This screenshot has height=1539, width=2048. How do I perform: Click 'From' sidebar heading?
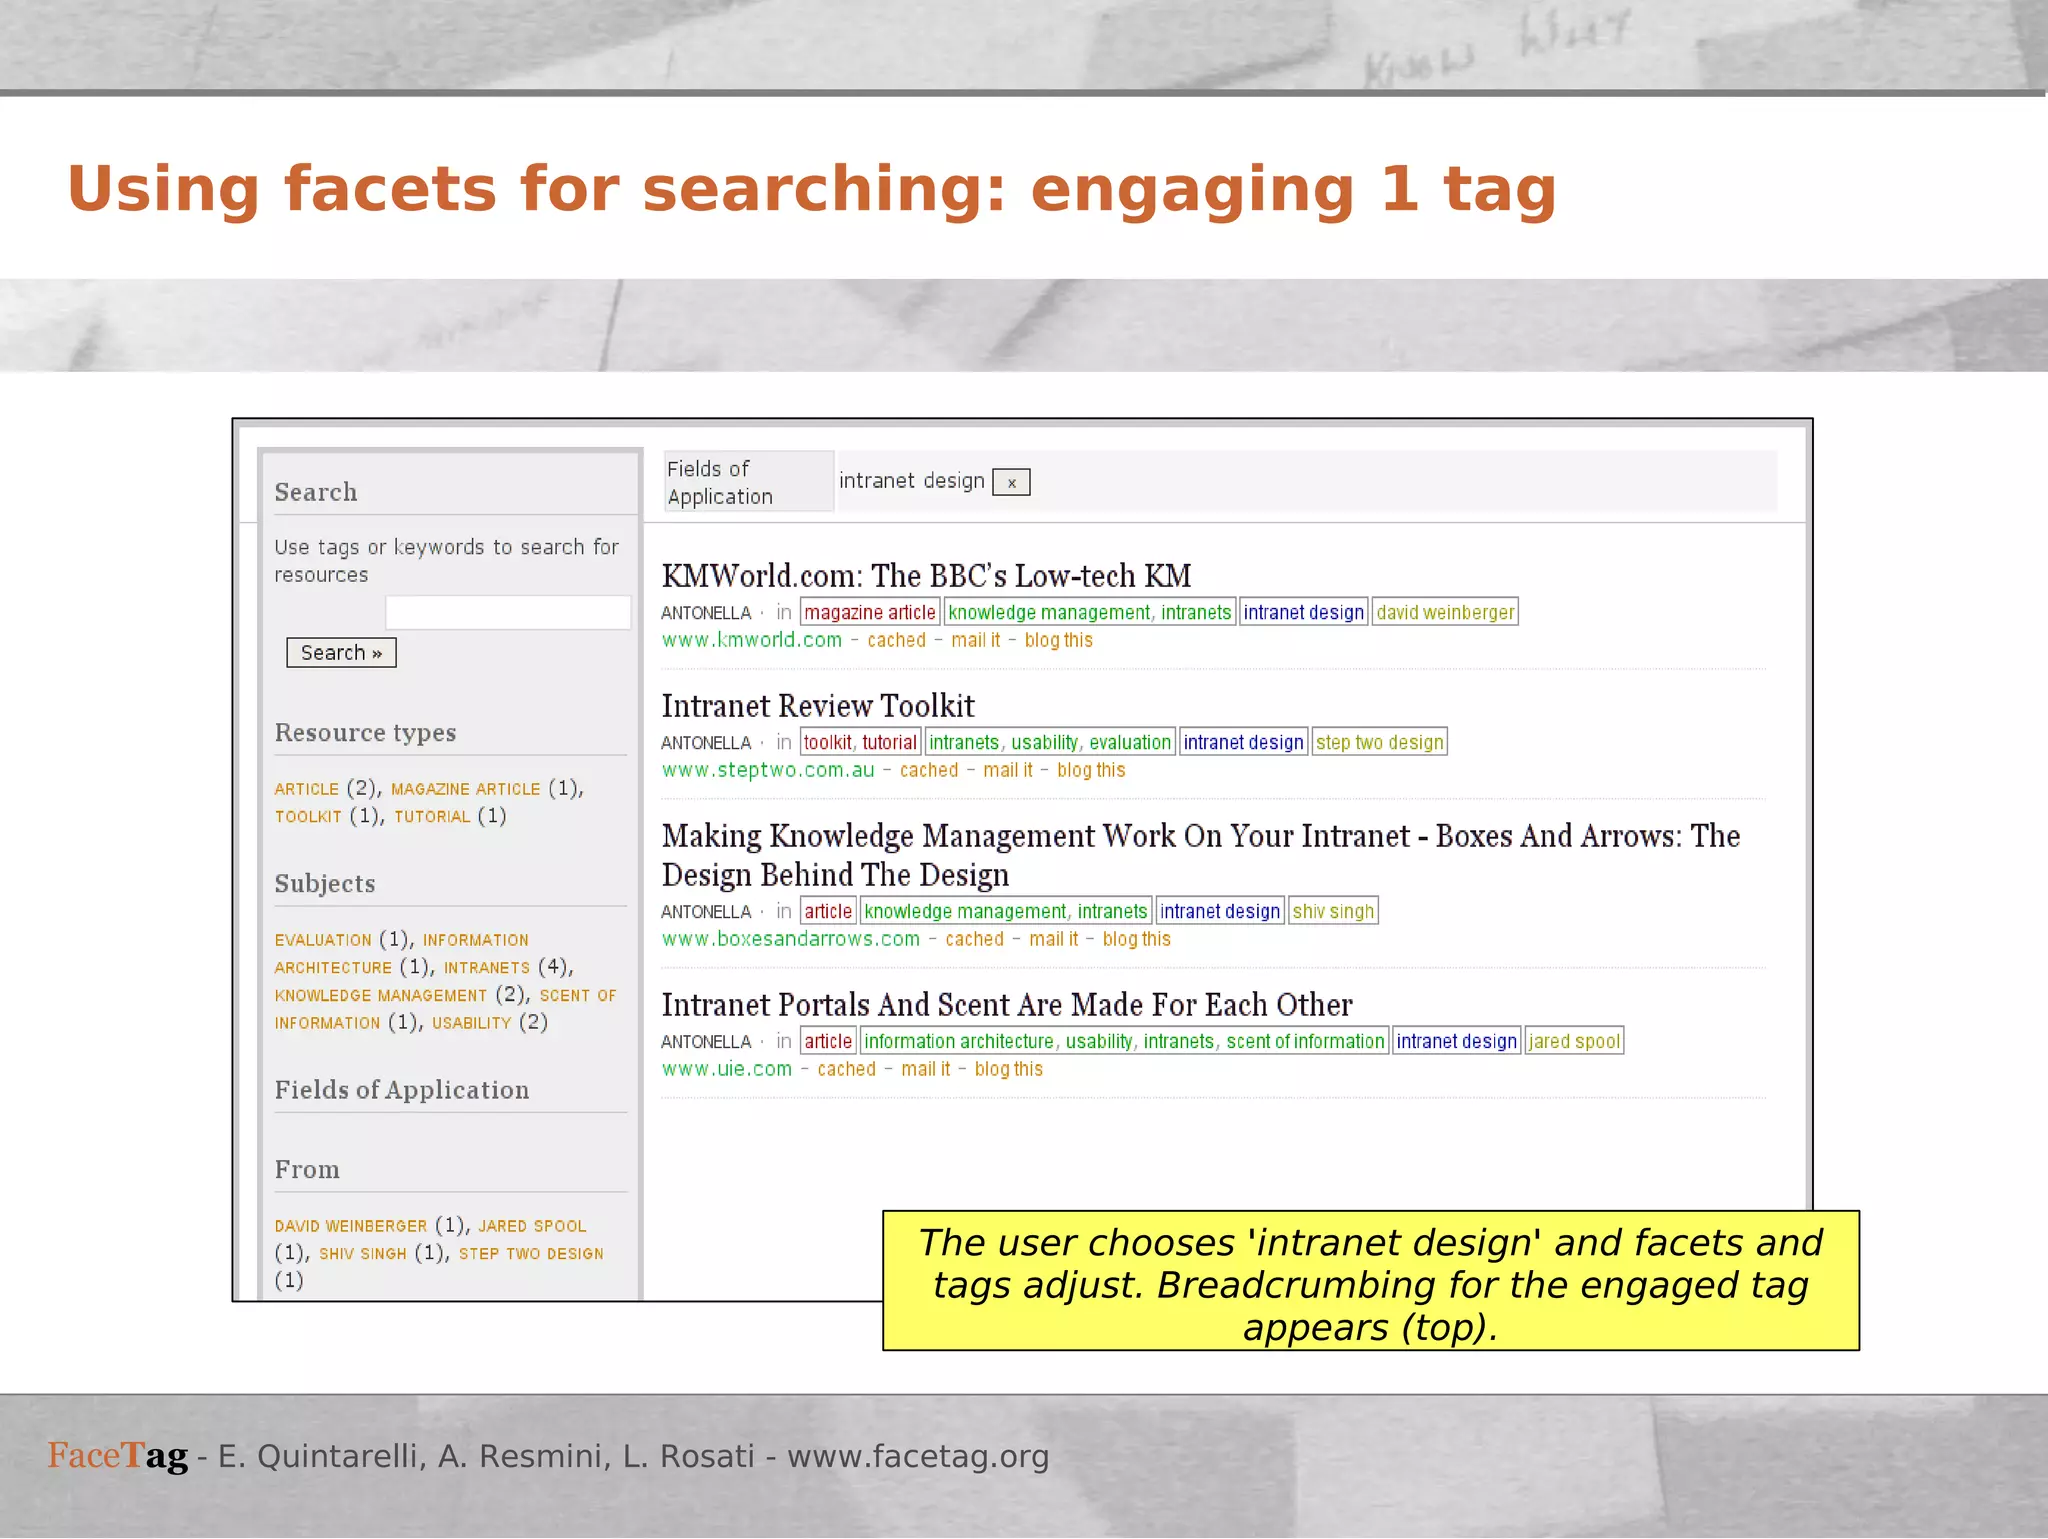pos(307,1170)
